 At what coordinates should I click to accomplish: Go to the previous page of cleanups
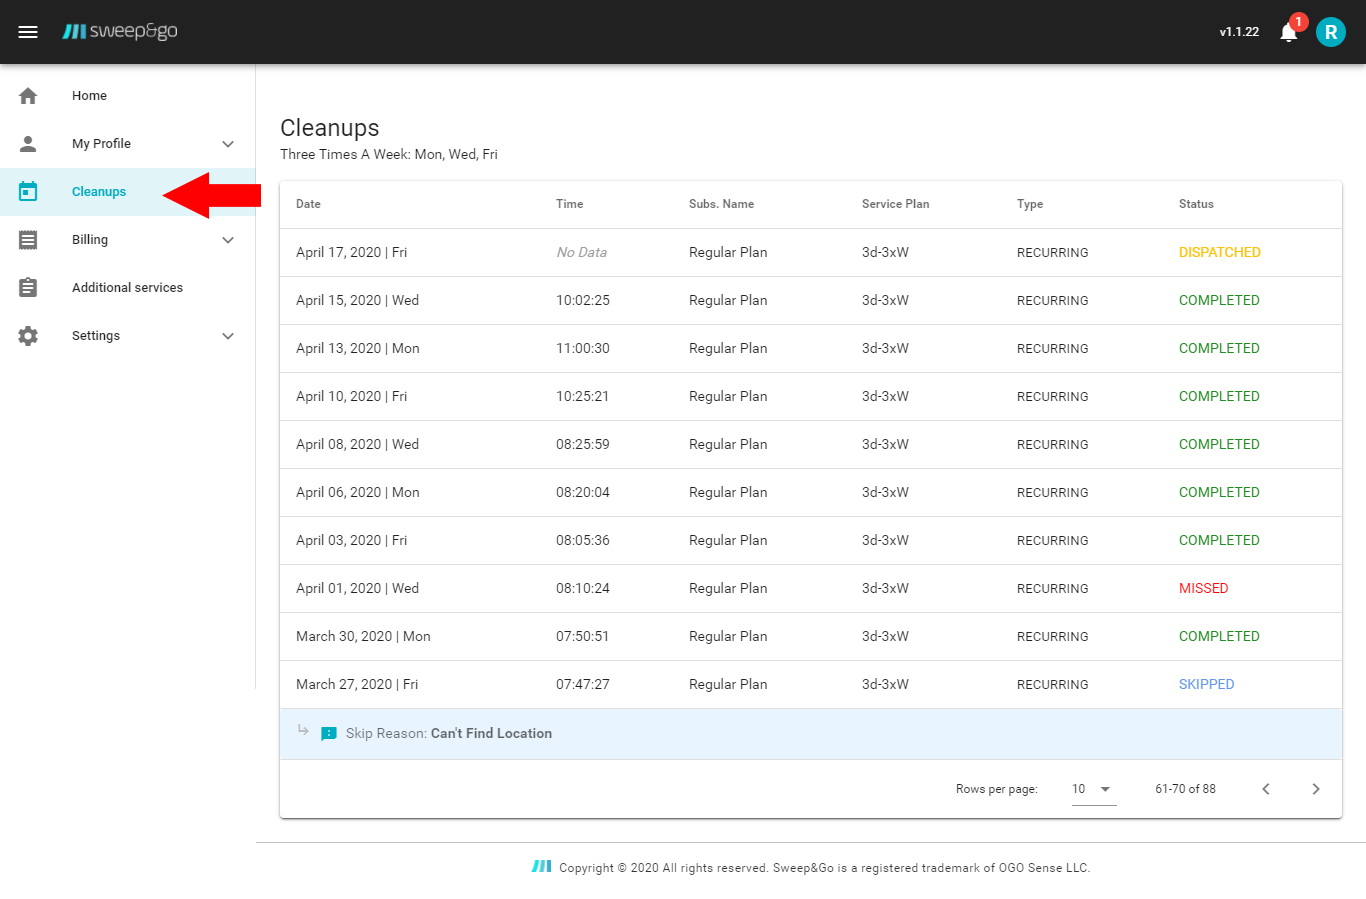coord(1266,789)
